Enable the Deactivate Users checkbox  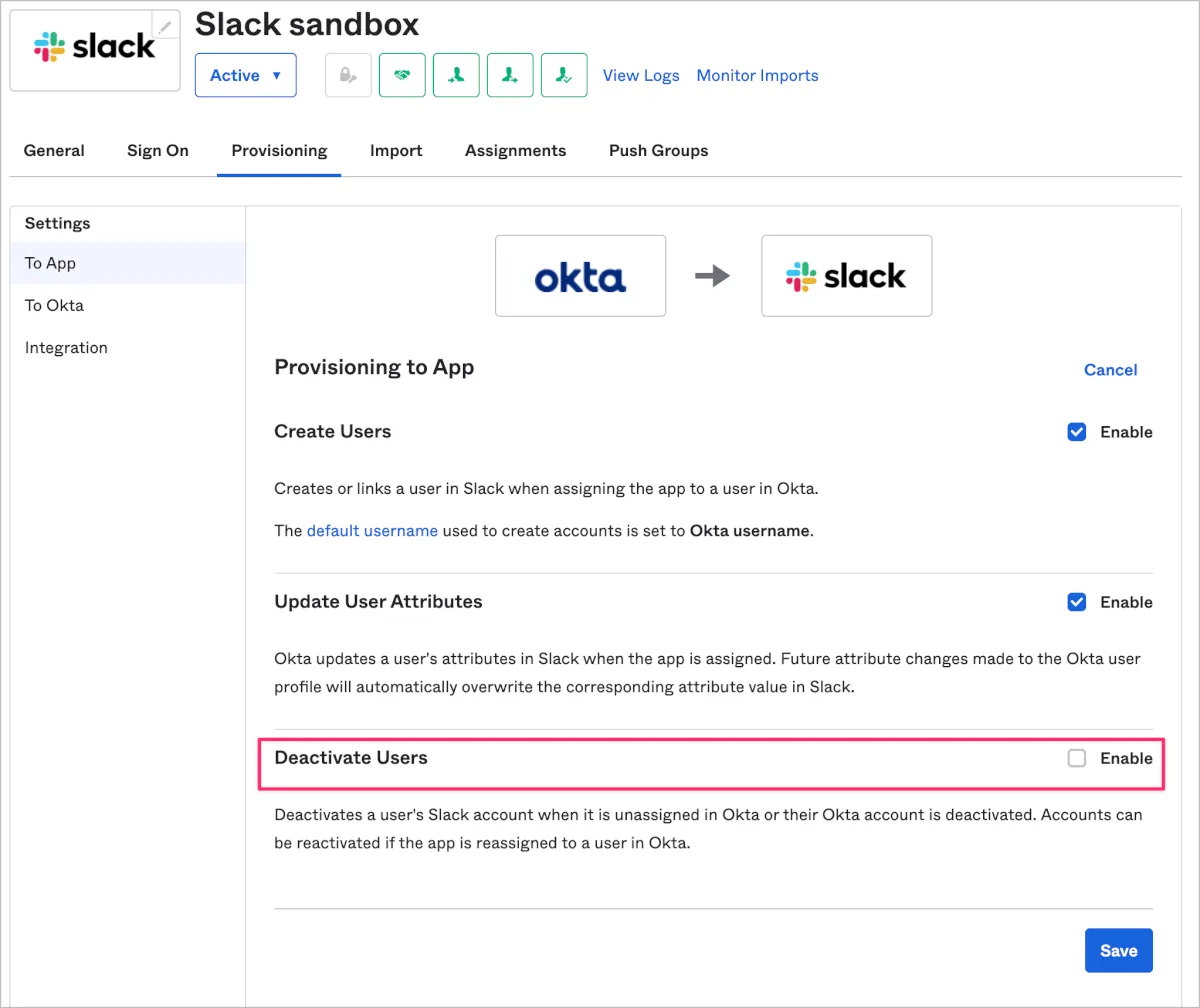tap(1077, 758)
